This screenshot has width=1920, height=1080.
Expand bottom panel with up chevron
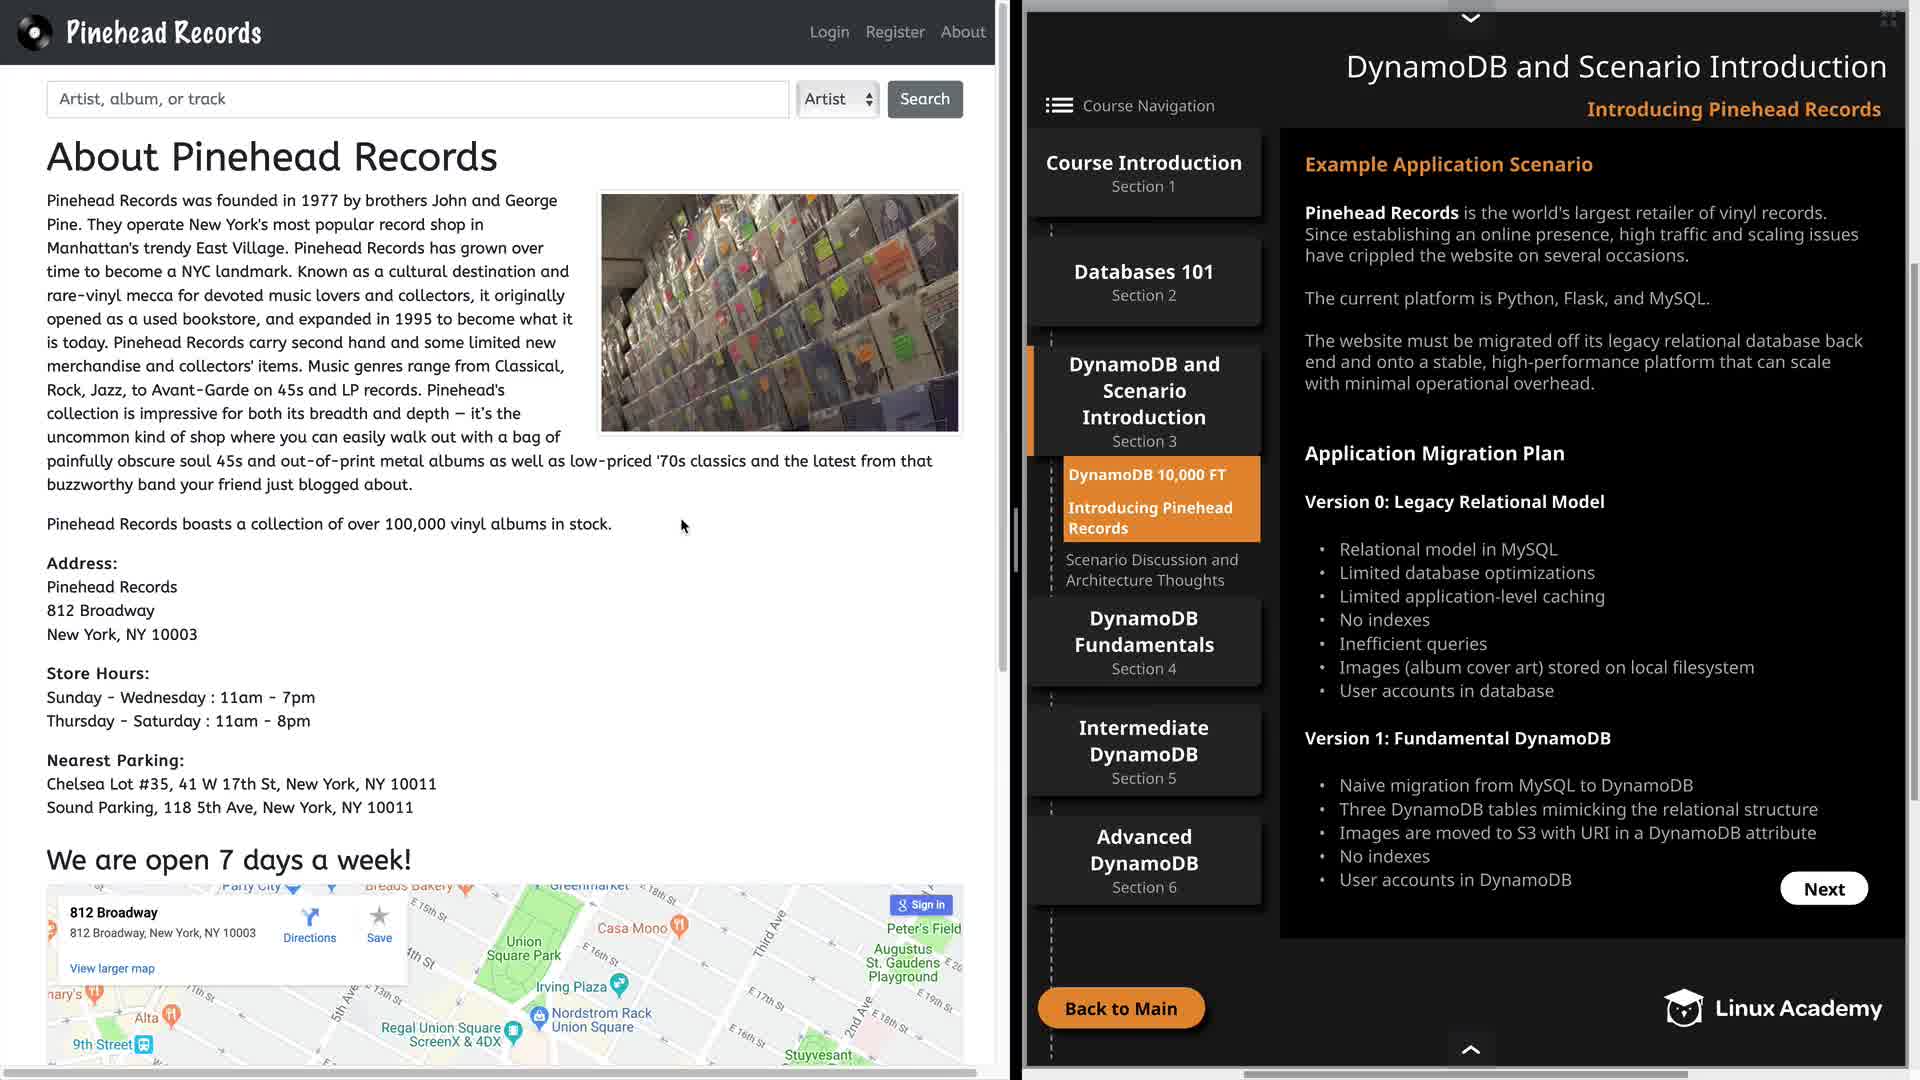pos(1470,1049)
